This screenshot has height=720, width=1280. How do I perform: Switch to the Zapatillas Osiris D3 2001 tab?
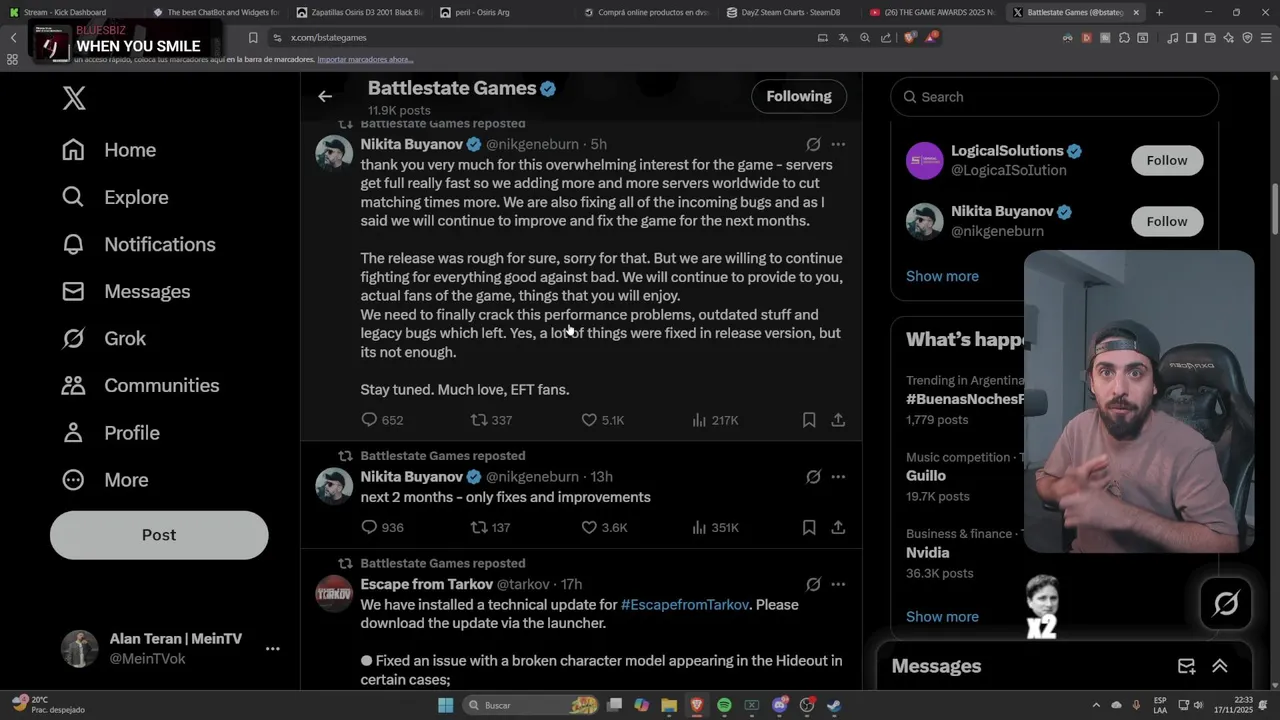point(360,12)
